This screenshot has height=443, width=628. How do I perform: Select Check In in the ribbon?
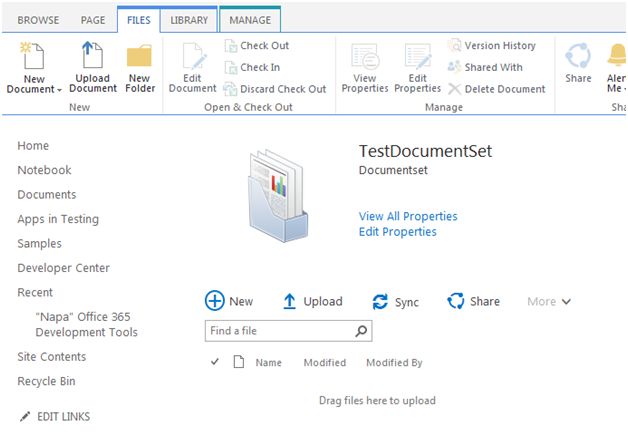tap(252, 67)
